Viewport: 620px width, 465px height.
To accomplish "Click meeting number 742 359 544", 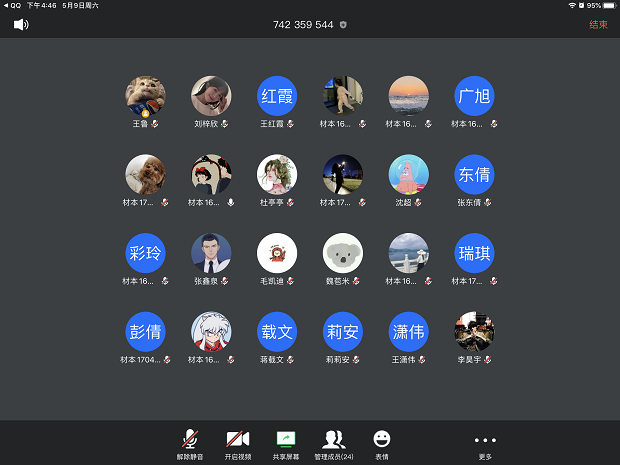I will pos(303,24).
